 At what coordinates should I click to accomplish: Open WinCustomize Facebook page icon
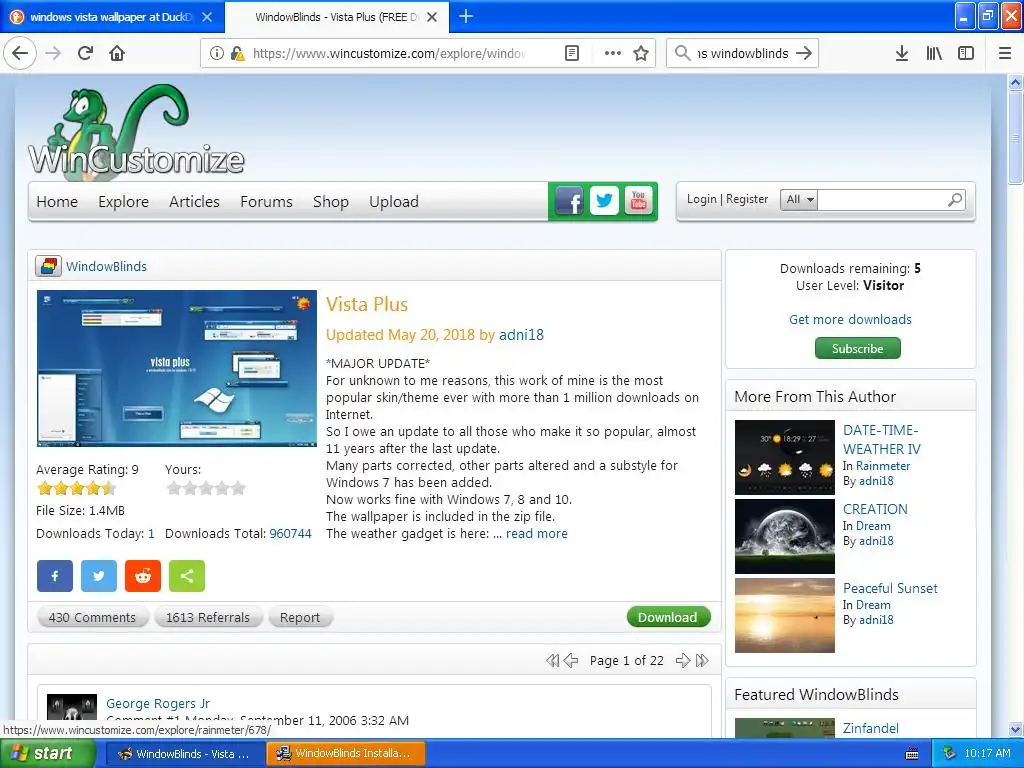point(569,201)
